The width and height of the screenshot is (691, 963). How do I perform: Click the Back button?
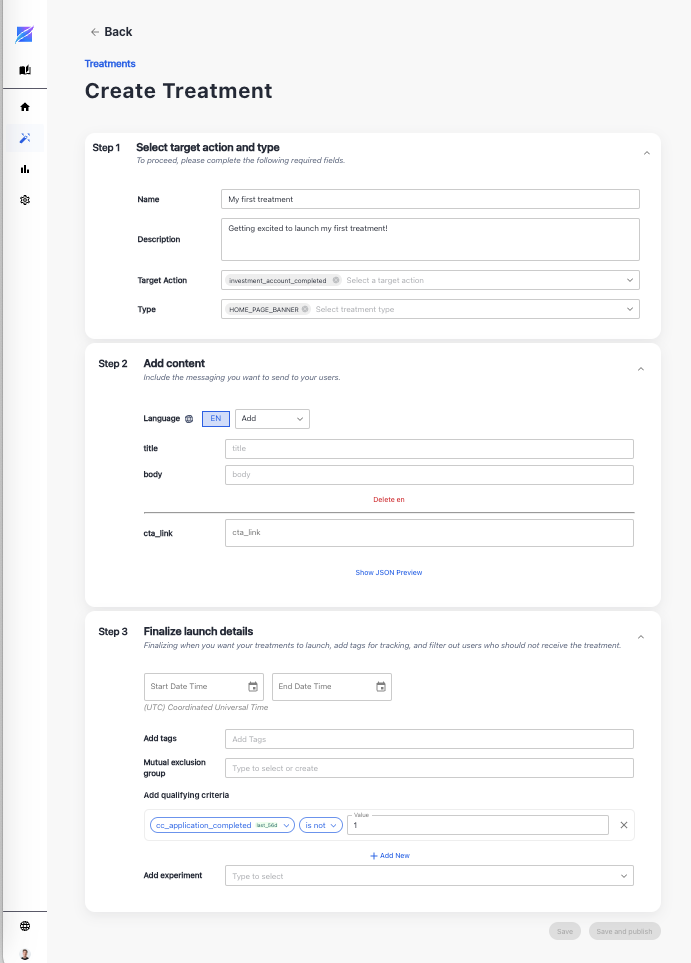[111, 32]
